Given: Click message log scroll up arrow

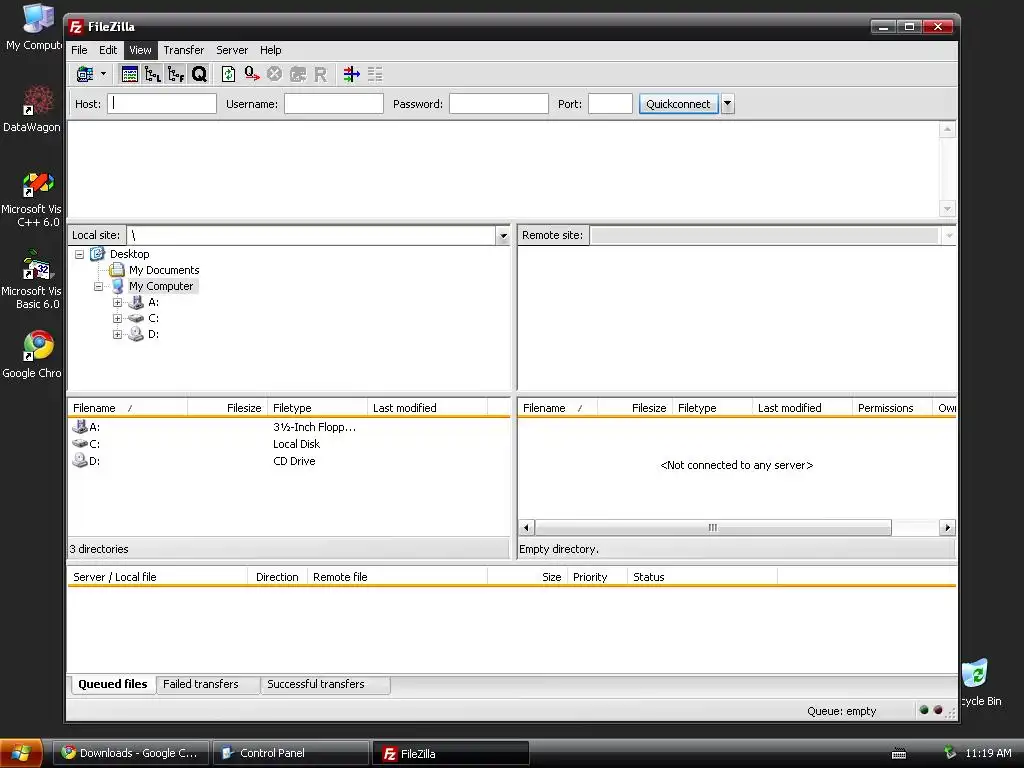Looking at the screenshot, I should click(947, 129).
